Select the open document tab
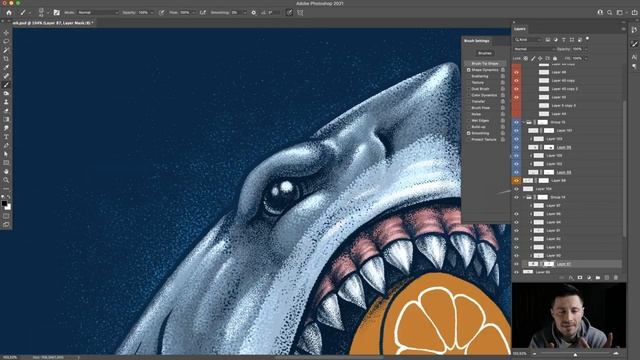This screenshot has width=640, height=360. click(53, 23)
